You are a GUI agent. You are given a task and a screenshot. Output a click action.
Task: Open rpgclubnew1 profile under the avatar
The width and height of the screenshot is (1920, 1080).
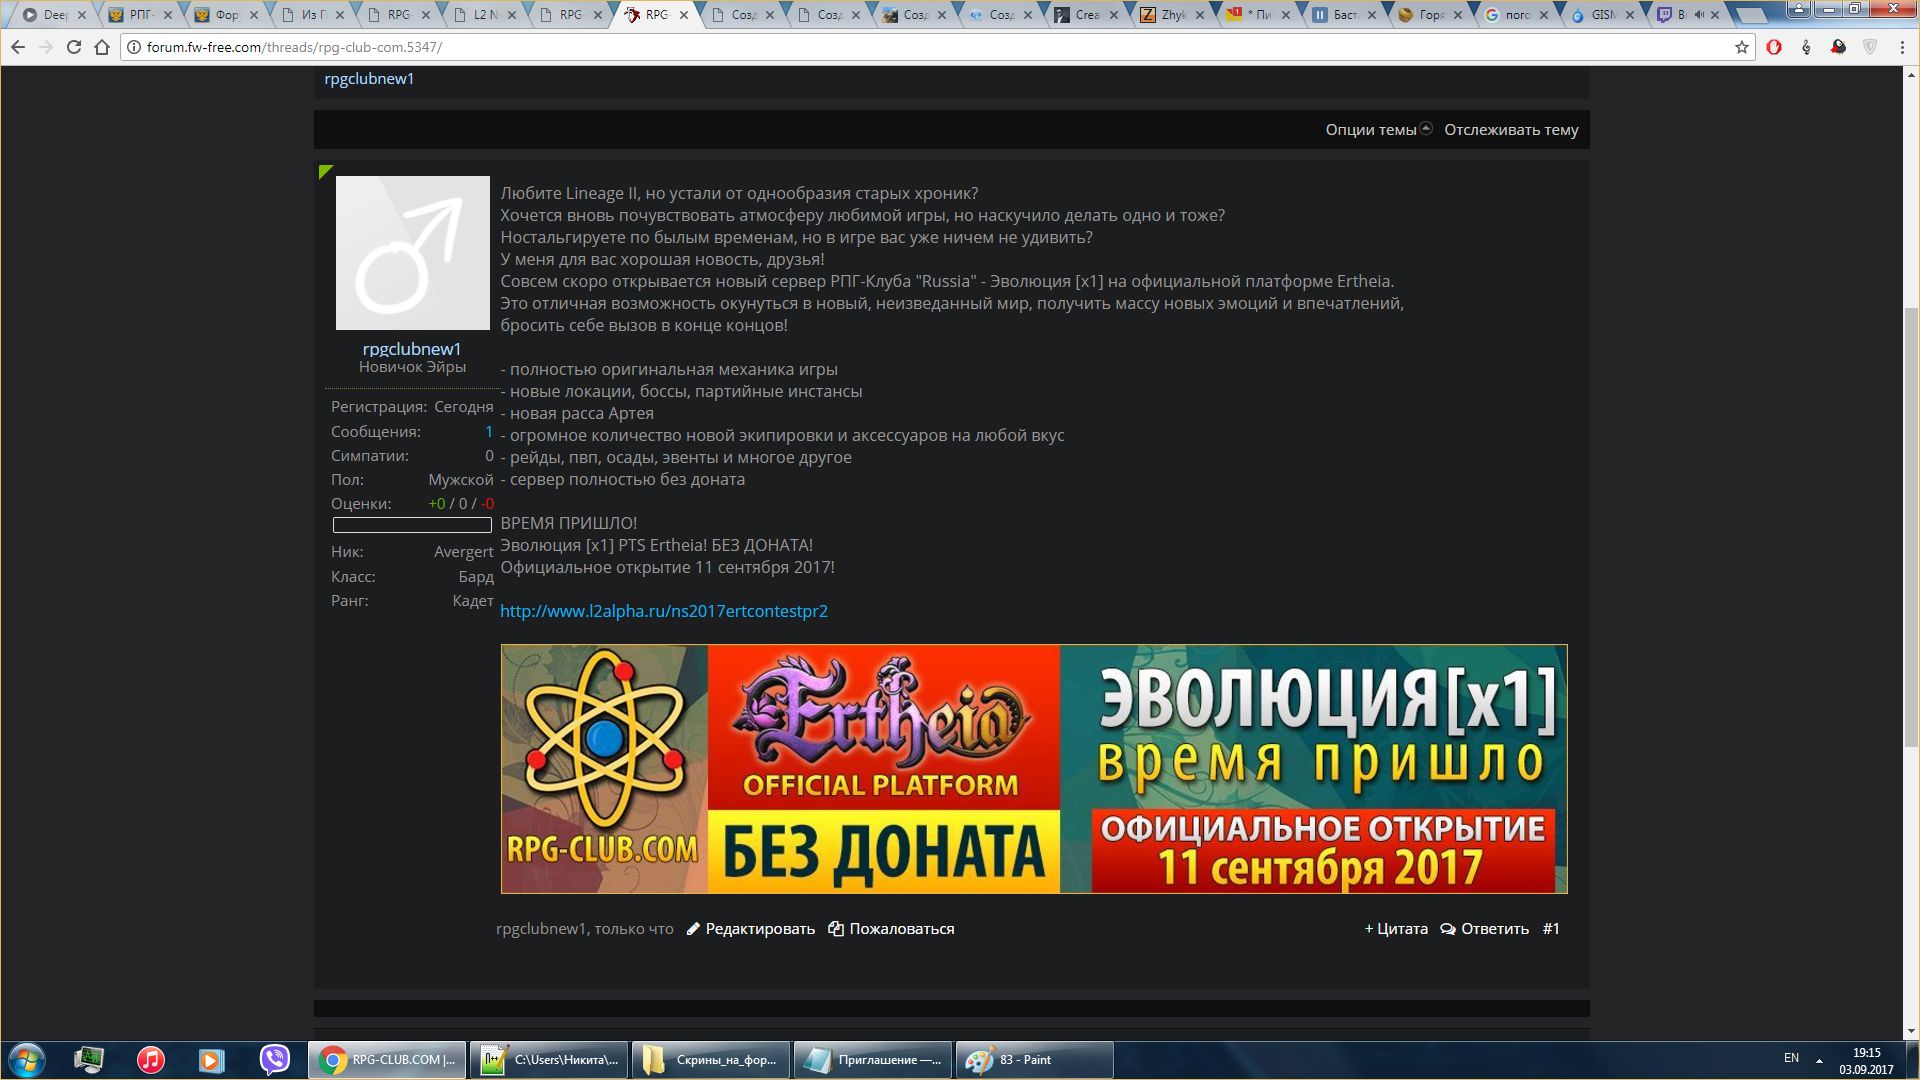click(x=412, y=349)
